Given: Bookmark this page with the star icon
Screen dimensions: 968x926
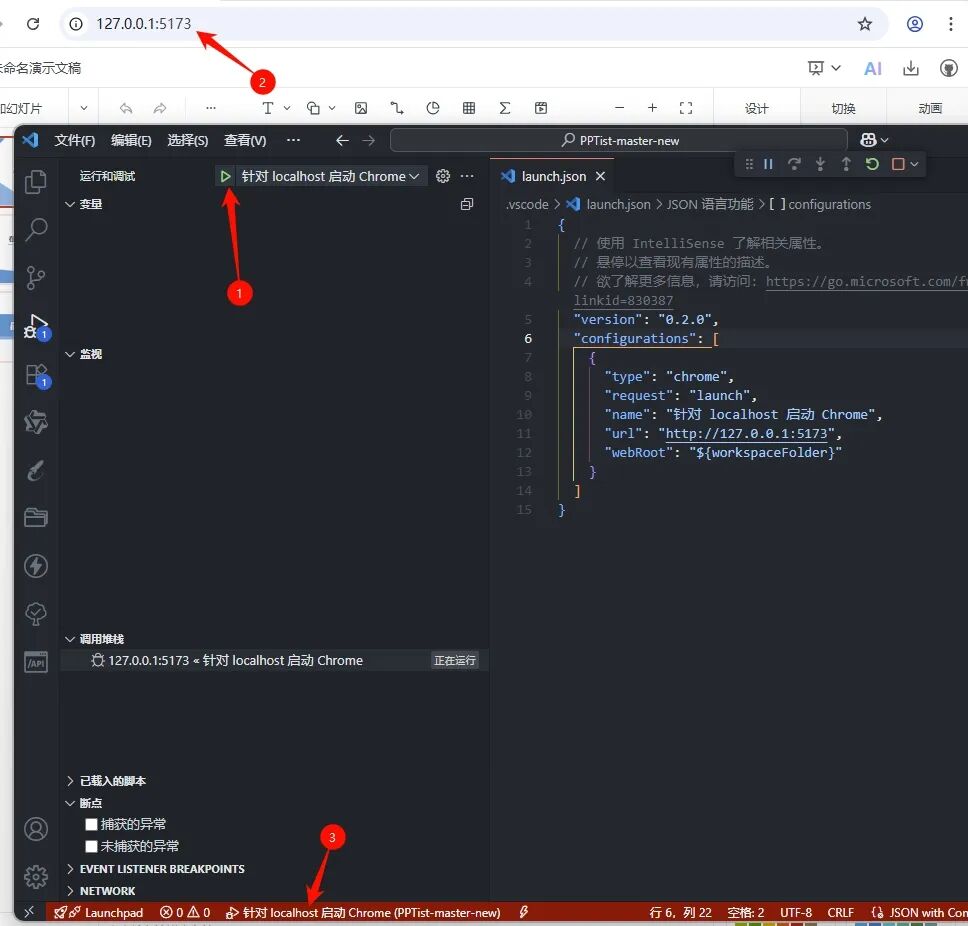Looking at the screenshot, I should [x=864, y=23].
